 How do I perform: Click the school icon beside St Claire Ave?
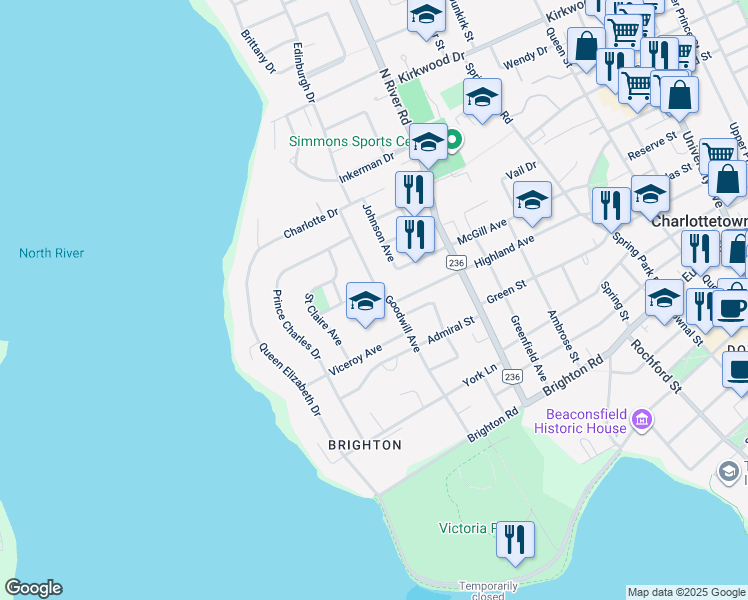pos(365,300)
